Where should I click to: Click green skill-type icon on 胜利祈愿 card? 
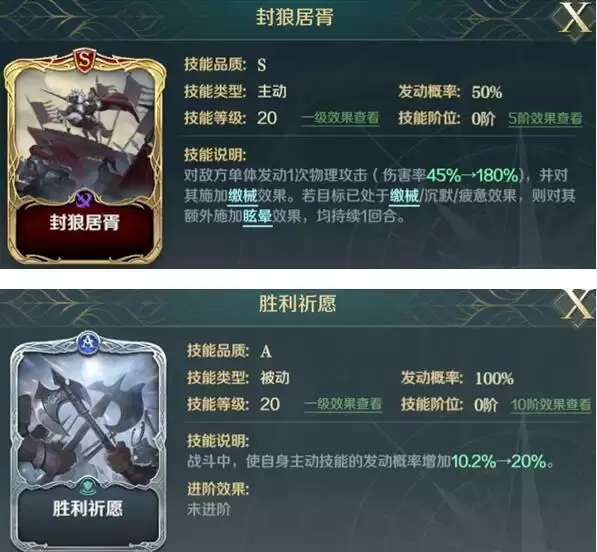click(88, 486)
